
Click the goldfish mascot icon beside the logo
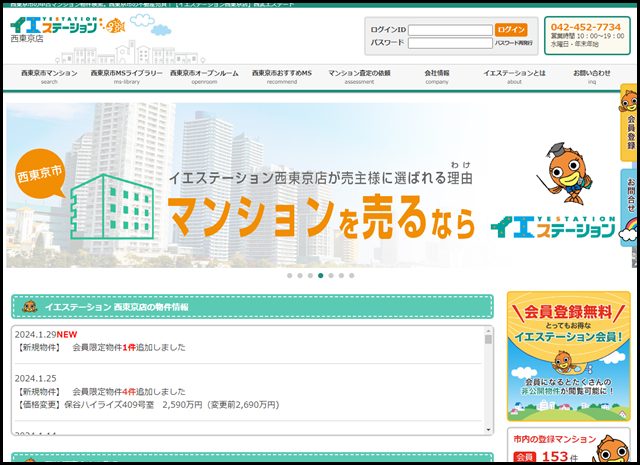(x=116, y=26)
